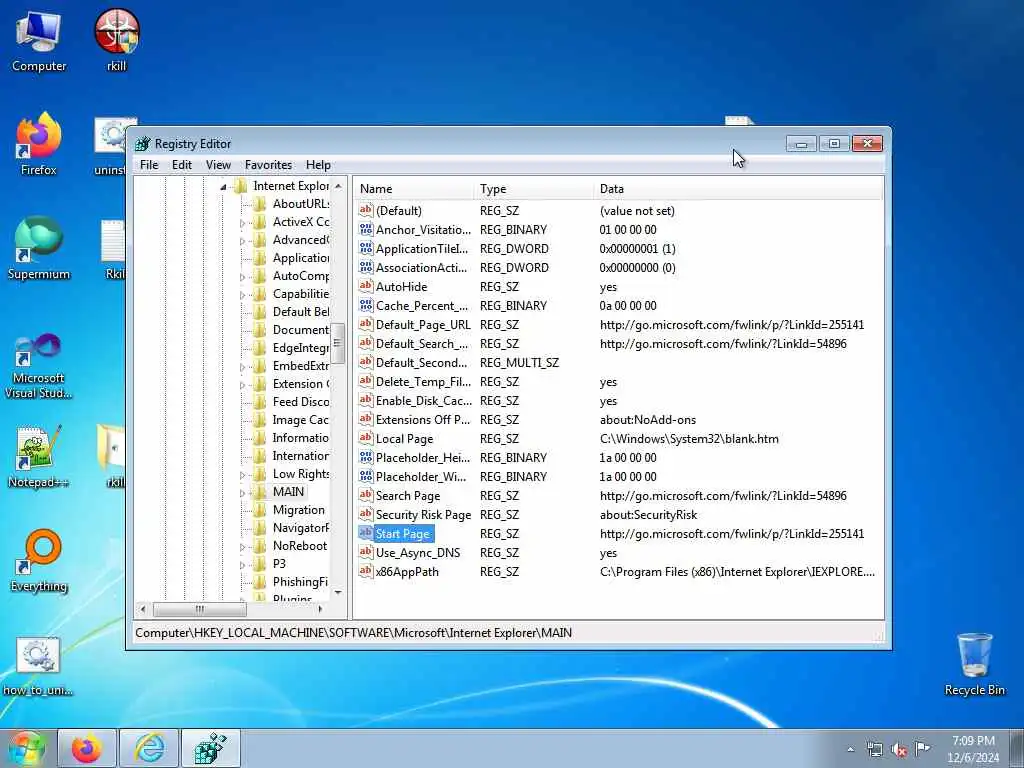Expand the Low Rights key

click(x=242, y=475)
